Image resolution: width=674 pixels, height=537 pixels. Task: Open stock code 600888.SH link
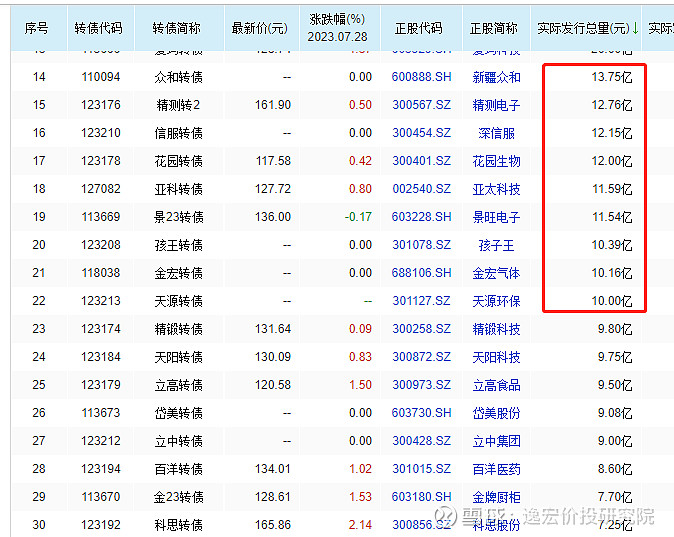[x=421, y=77]
